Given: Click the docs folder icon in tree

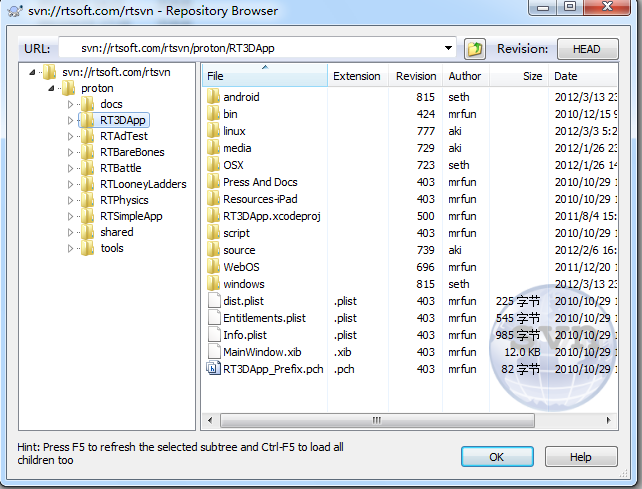Looking at the screenshot, I should [x=87, y=104].
